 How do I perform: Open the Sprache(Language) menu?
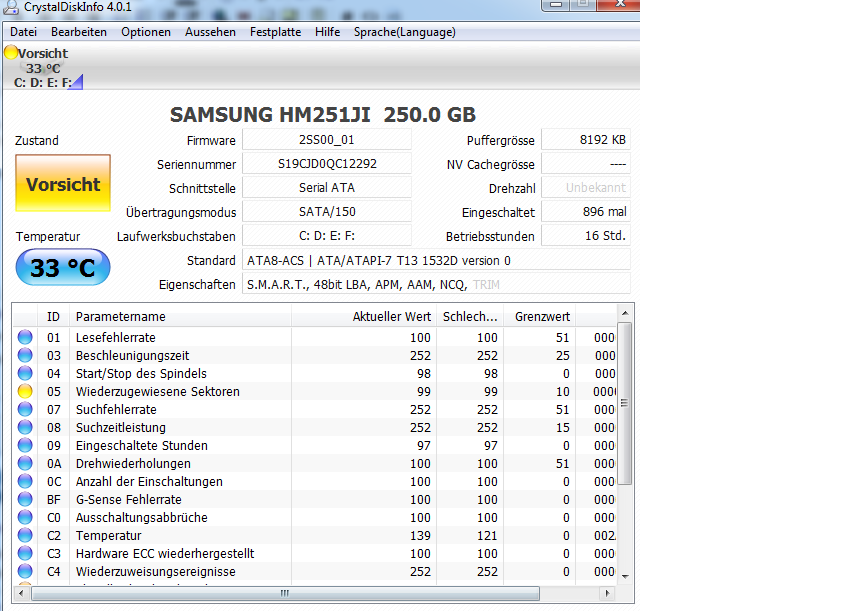pos(404,32)
